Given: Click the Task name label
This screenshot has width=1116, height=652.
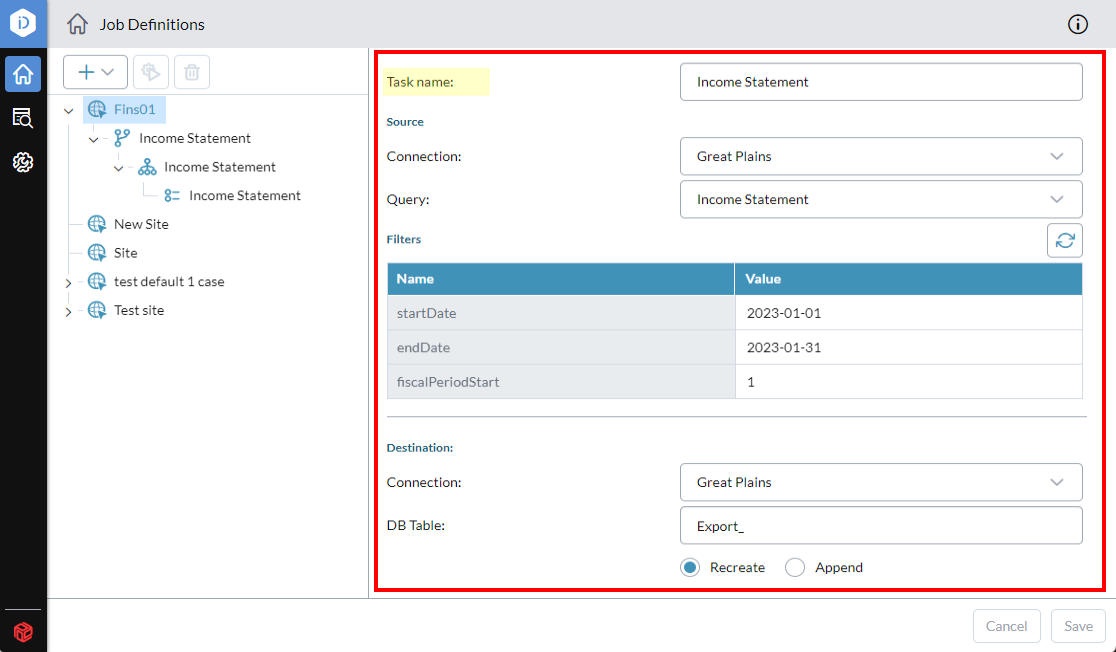Looking at the screenshot, I should click(x=420, y=82).
